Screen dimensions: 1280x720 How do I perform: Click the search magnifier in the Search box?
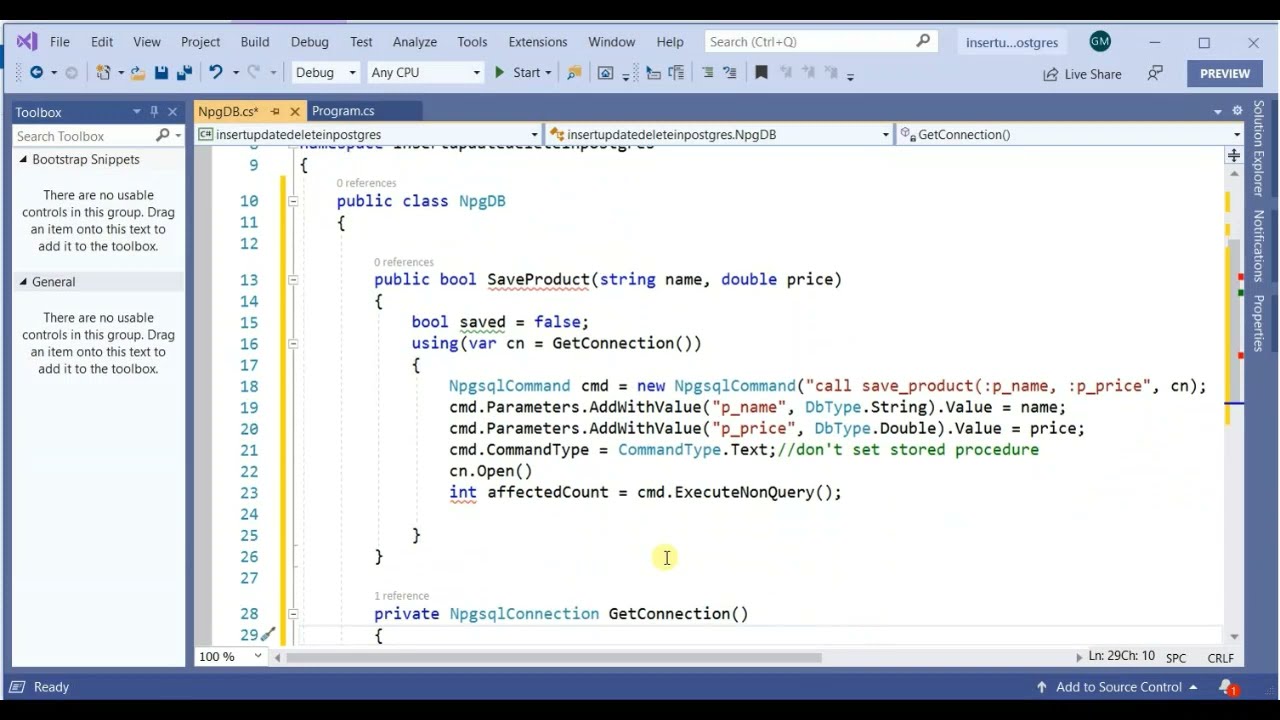[x=923, y=41]
